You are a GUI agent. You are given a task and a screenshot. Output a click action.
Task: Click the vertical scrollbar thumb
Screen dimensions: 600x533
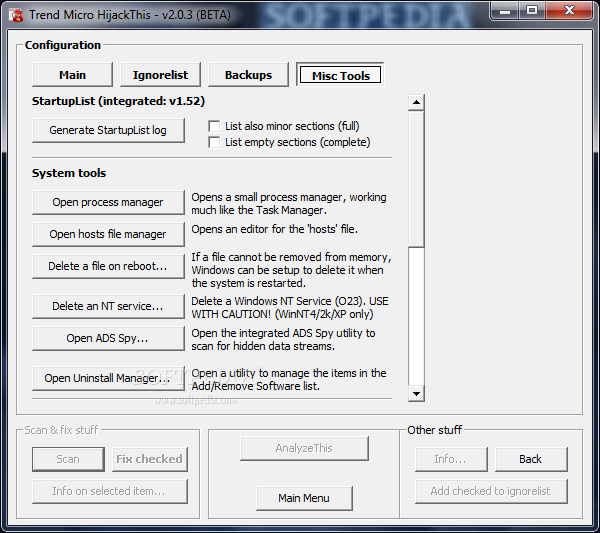(416, 179)
